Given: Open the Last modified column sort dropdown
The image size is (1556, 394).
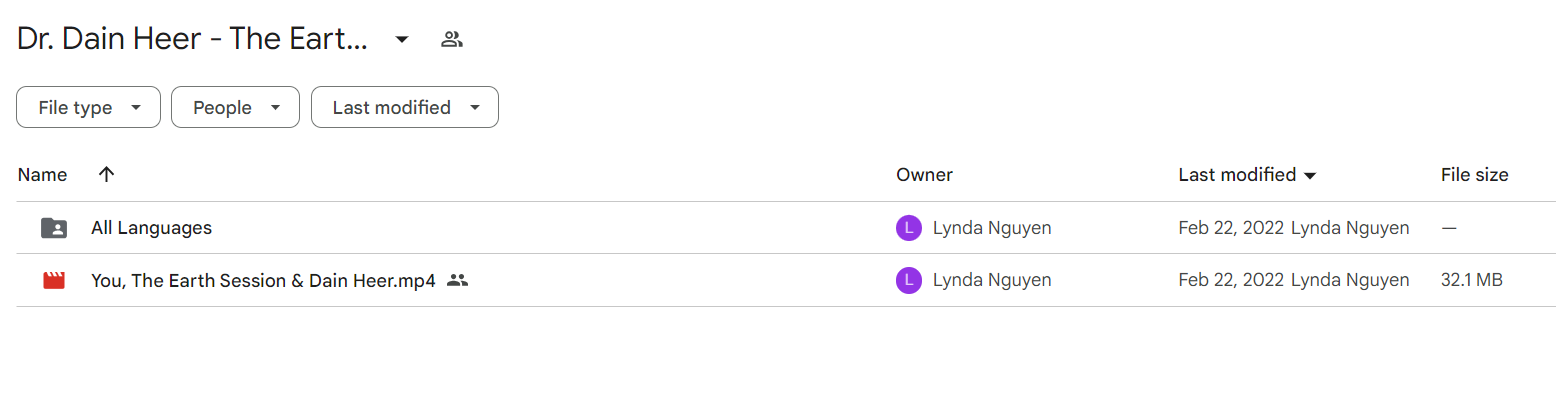Looking at the screenshot, I should 1310,176.
